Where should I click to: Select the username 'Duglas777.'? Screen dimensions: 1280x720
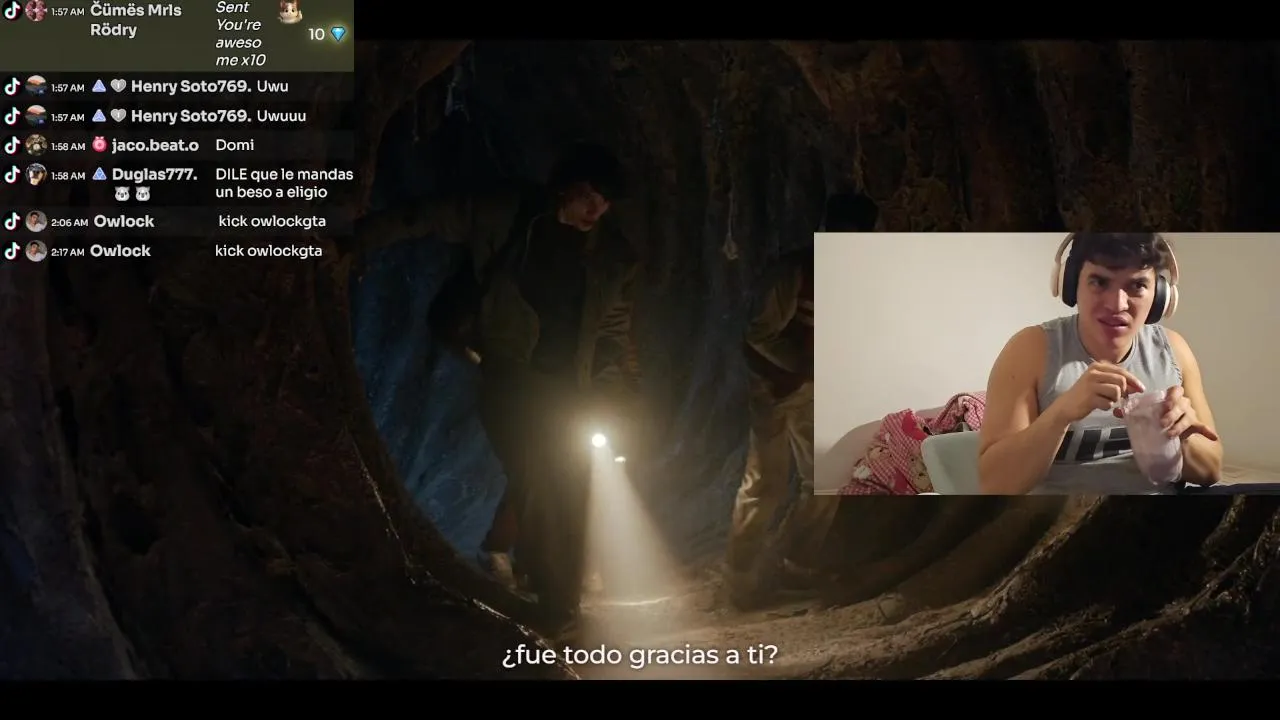pyautogui.click(x=155, y=174)
